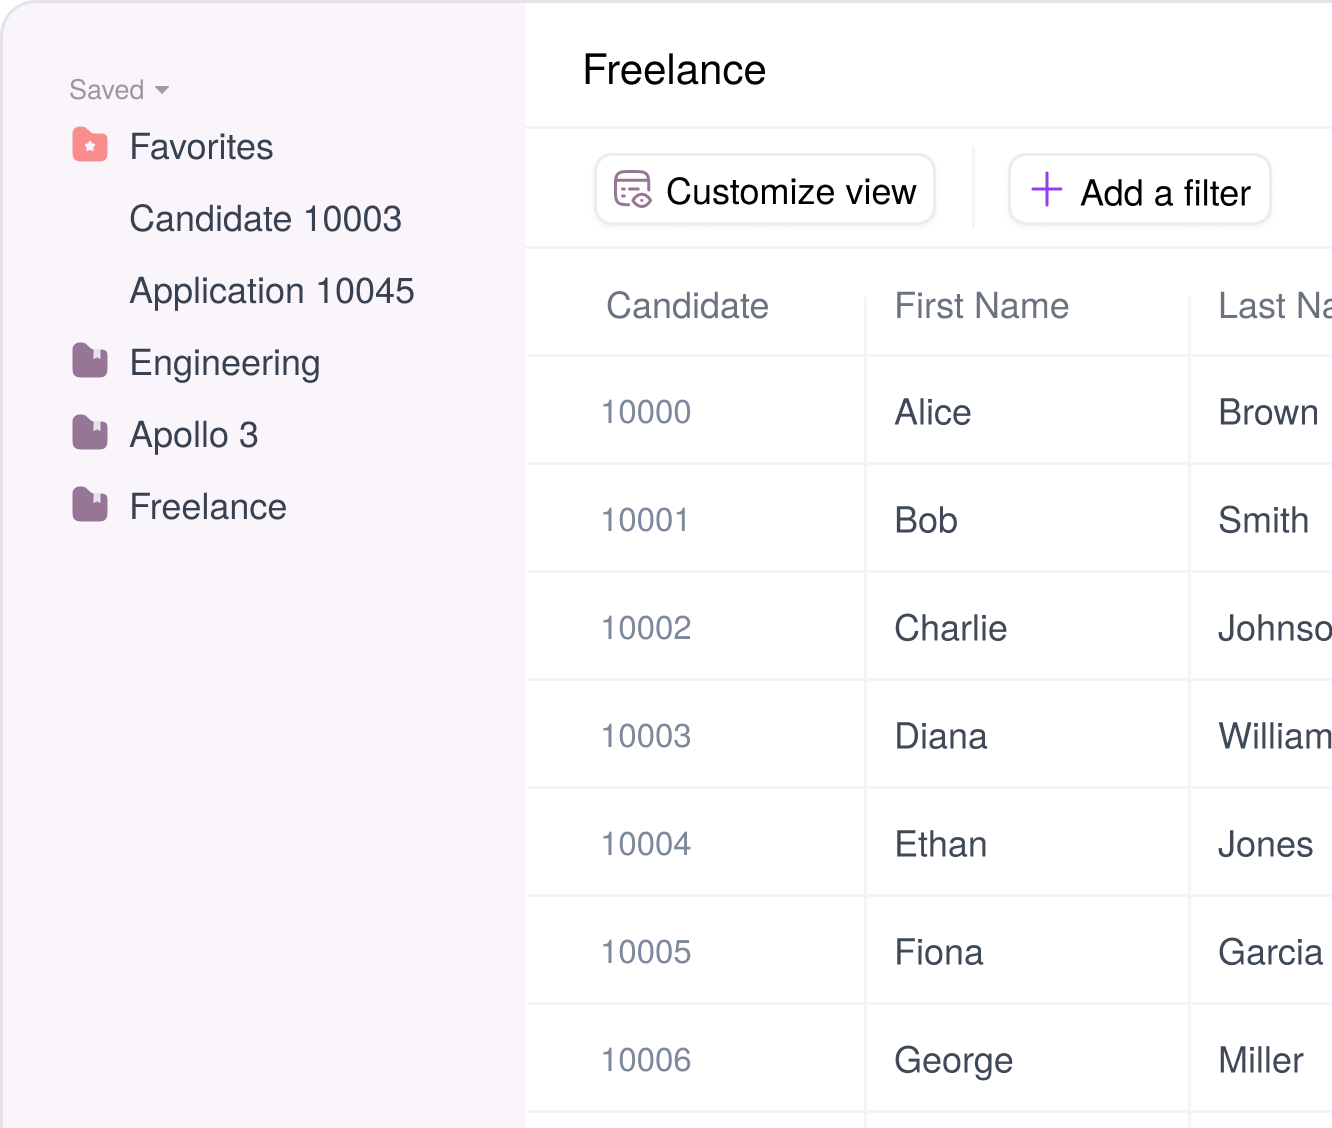
Task: Click the Apollo 3 folder icon
Action: [90, 434]
